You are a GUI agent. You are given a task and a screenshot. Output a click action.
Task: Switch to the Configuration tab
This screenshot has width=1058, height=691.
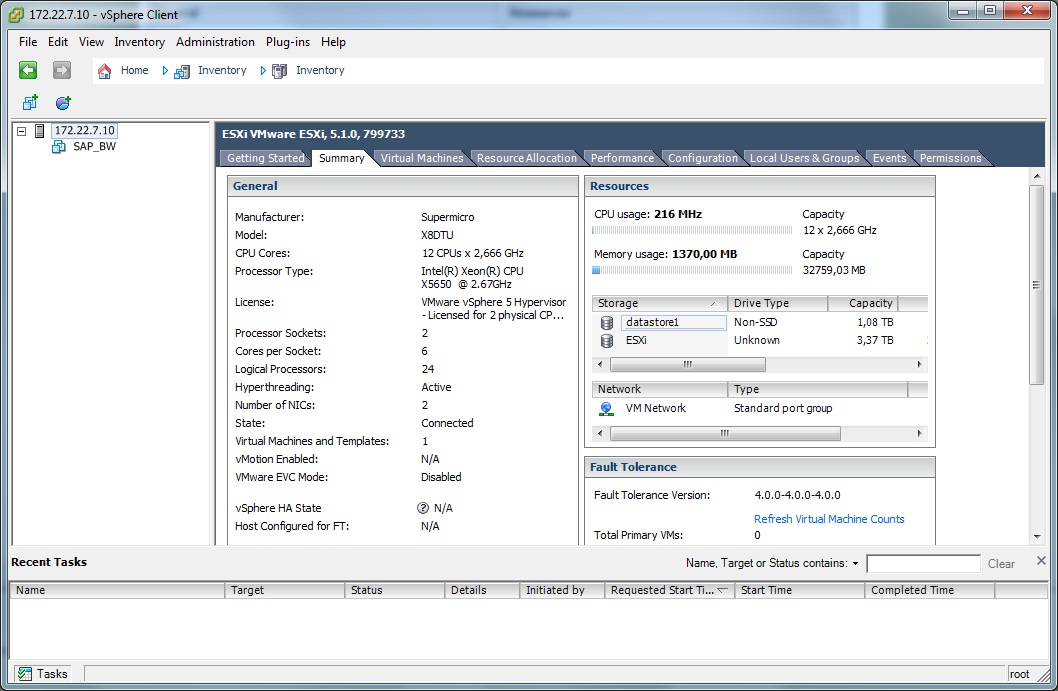point(703,158)
